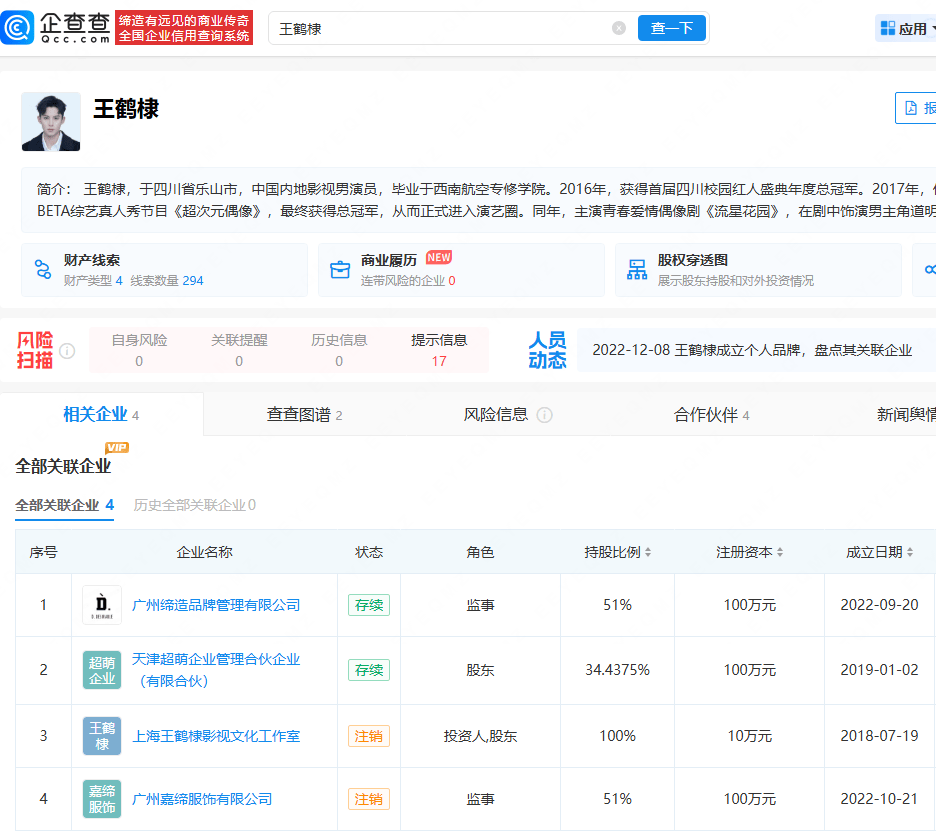Click 注销 status of 广州嘉缔服饰
Screen dimensions: 936x834
[x=369, y=799]
